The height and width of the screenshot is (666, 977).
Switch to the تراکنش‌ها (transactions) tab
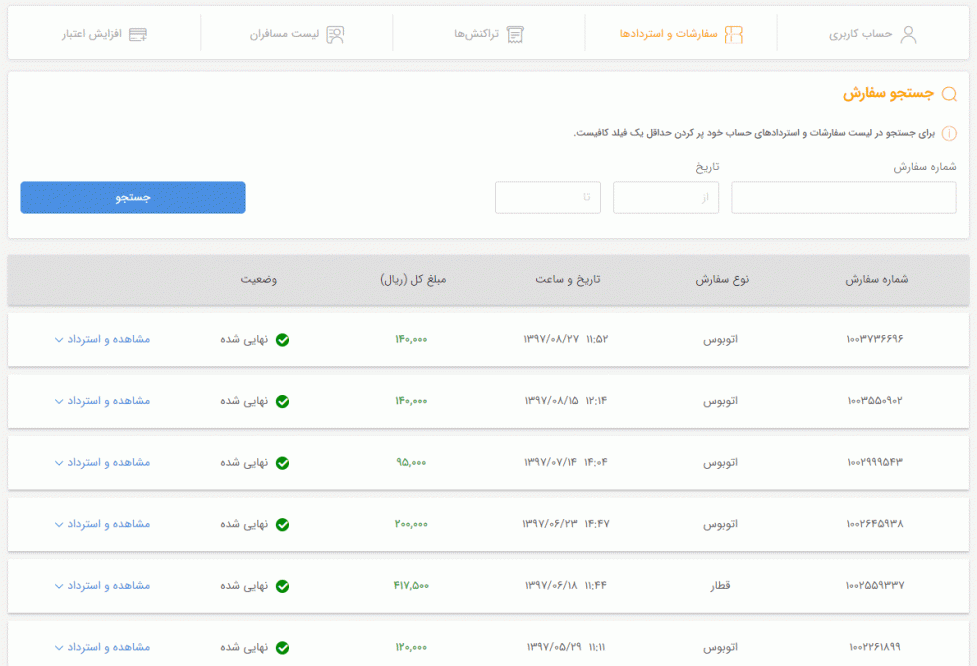(x=489, y=34)
